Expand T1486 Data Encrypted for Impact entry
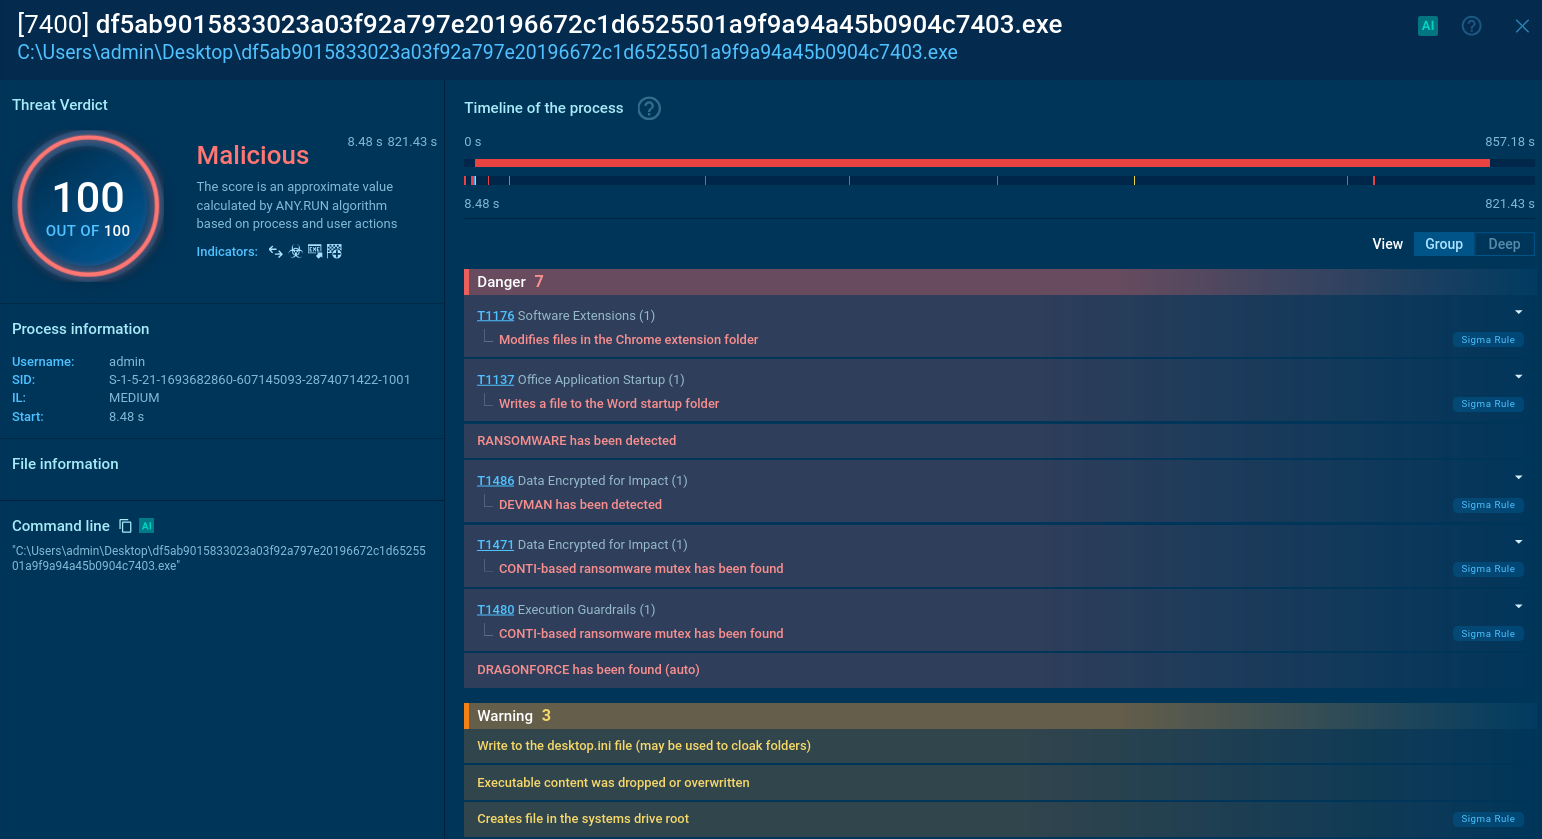The height and width of the screenshot is (839, 1542). click(x=1519, y=478)
